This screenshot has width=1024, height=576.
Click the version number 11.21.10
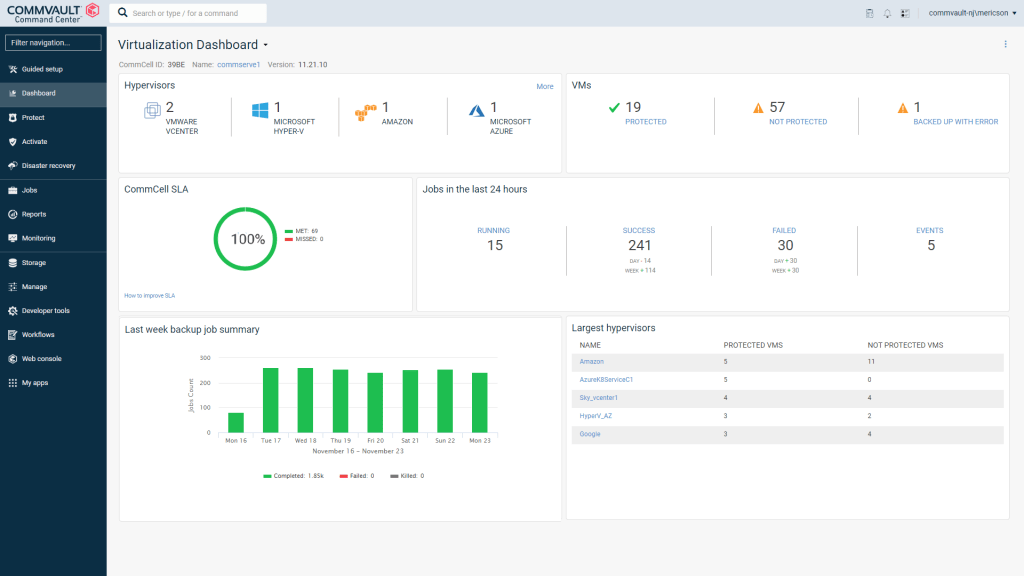(313, 65)
